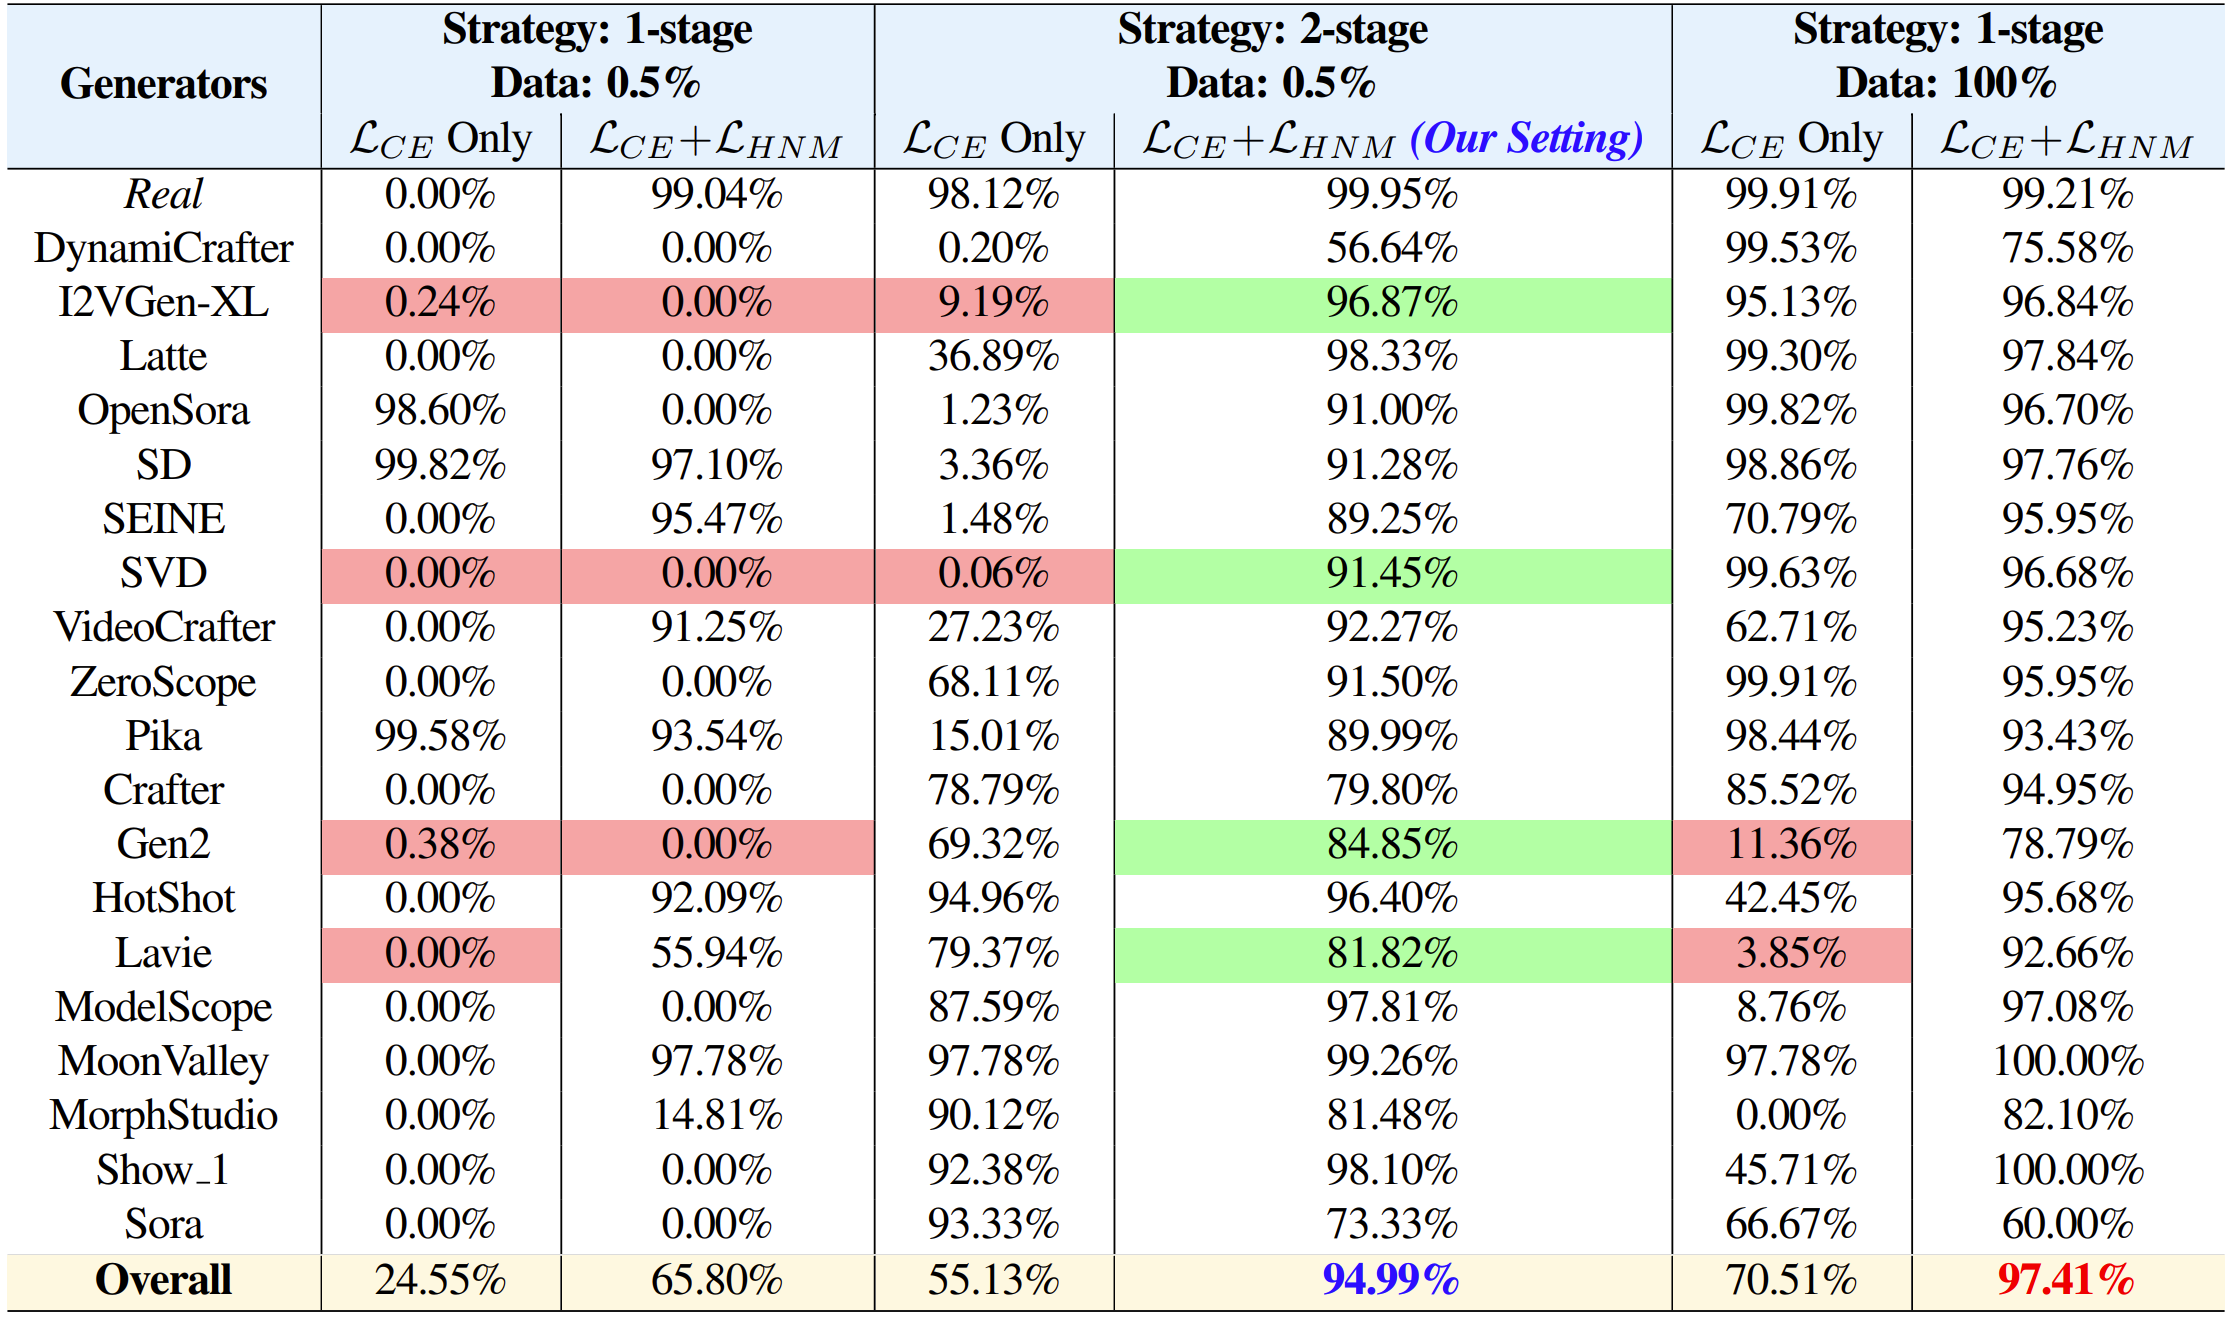Viewport: 2231px width, 1319px height.
Task: Click the blue "(Our Setting)" label
Action: (x=1526, y=138)
